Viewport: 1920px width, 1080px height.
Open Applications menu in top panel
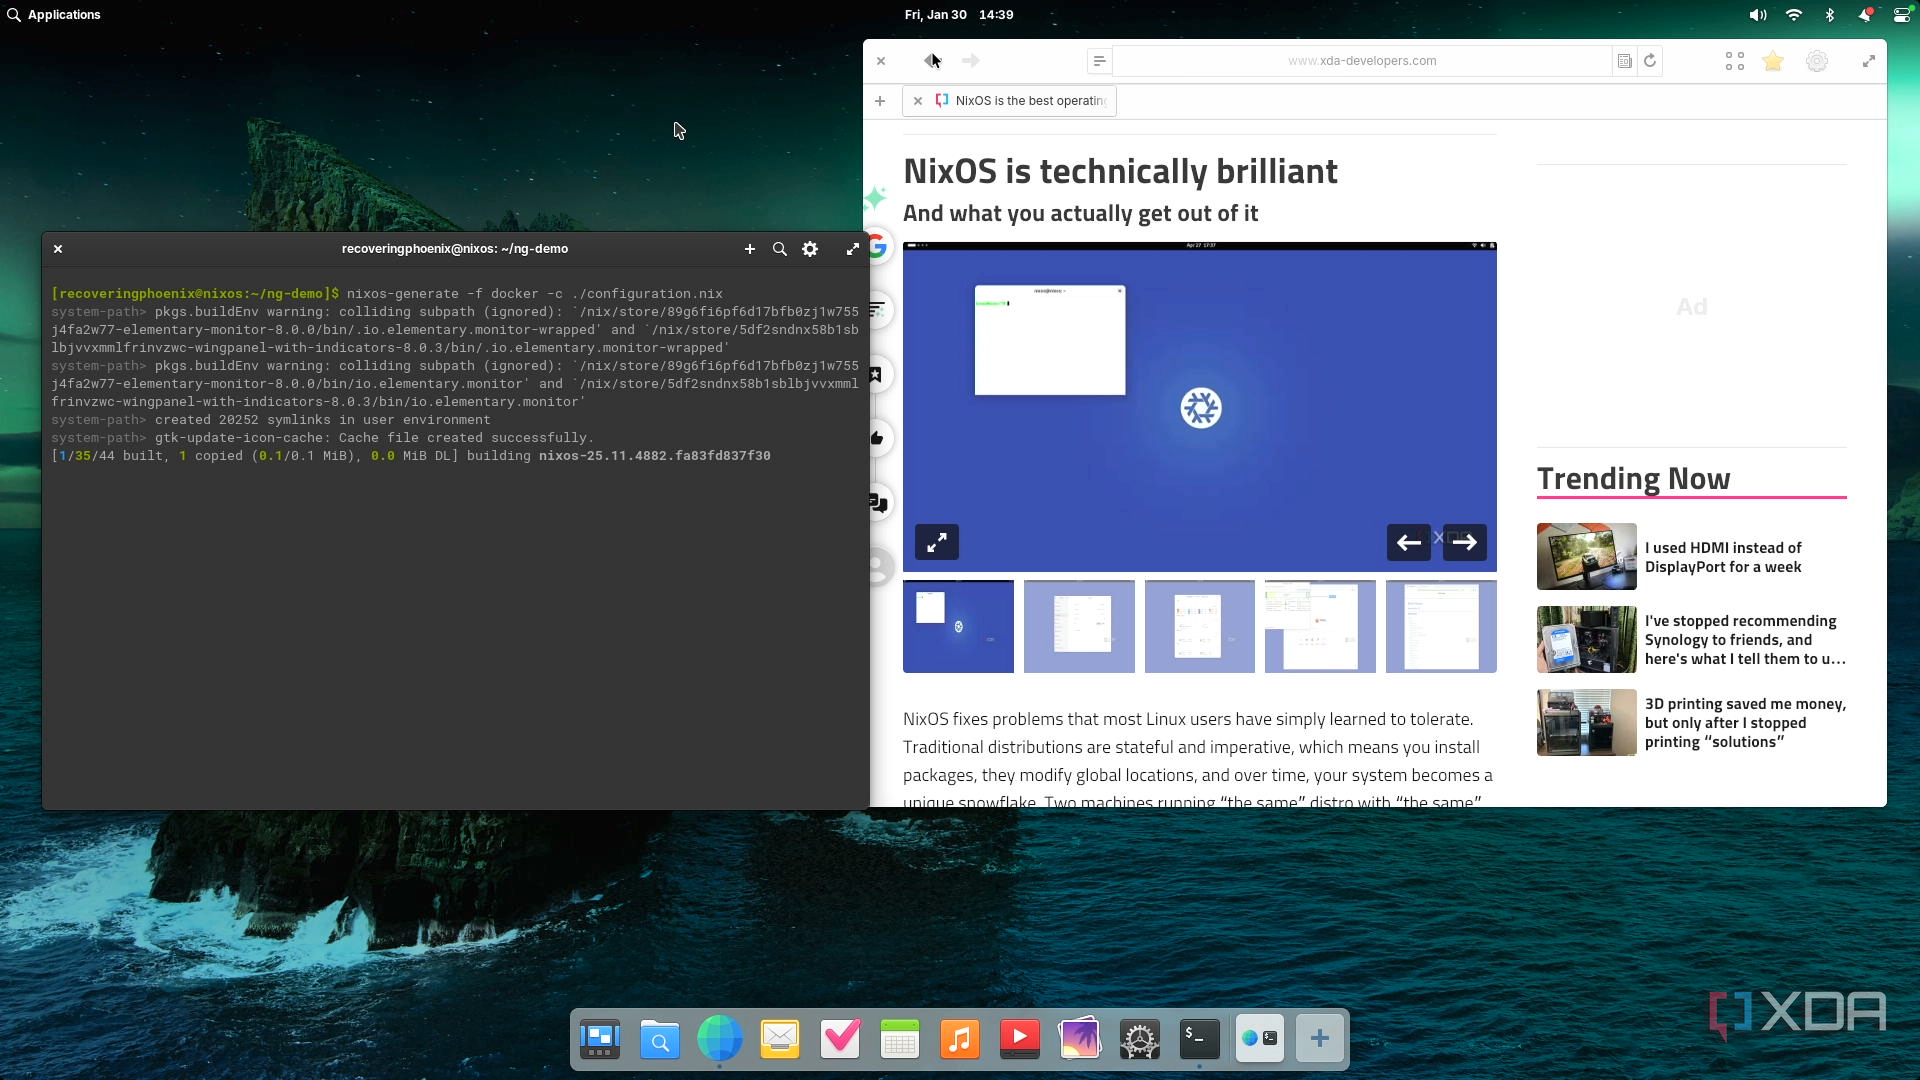click(x=54, y=15)
